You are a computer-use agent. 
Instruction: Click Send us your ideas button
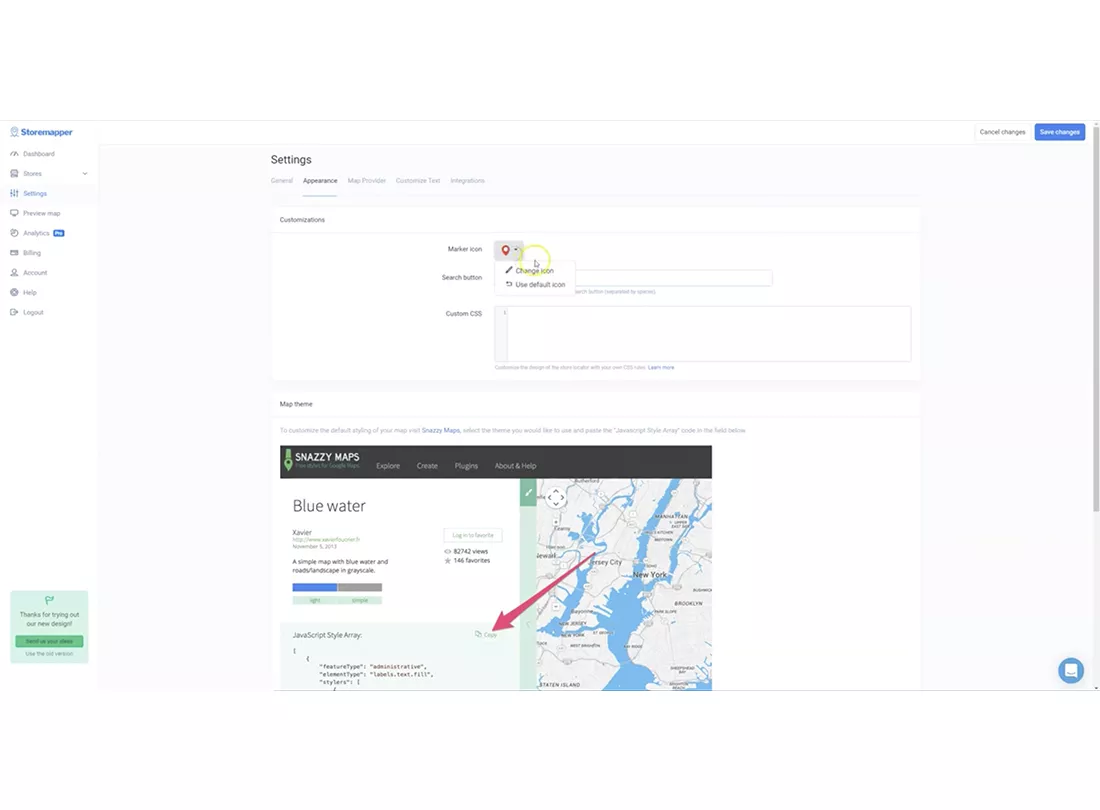click(x=49, y=641)
